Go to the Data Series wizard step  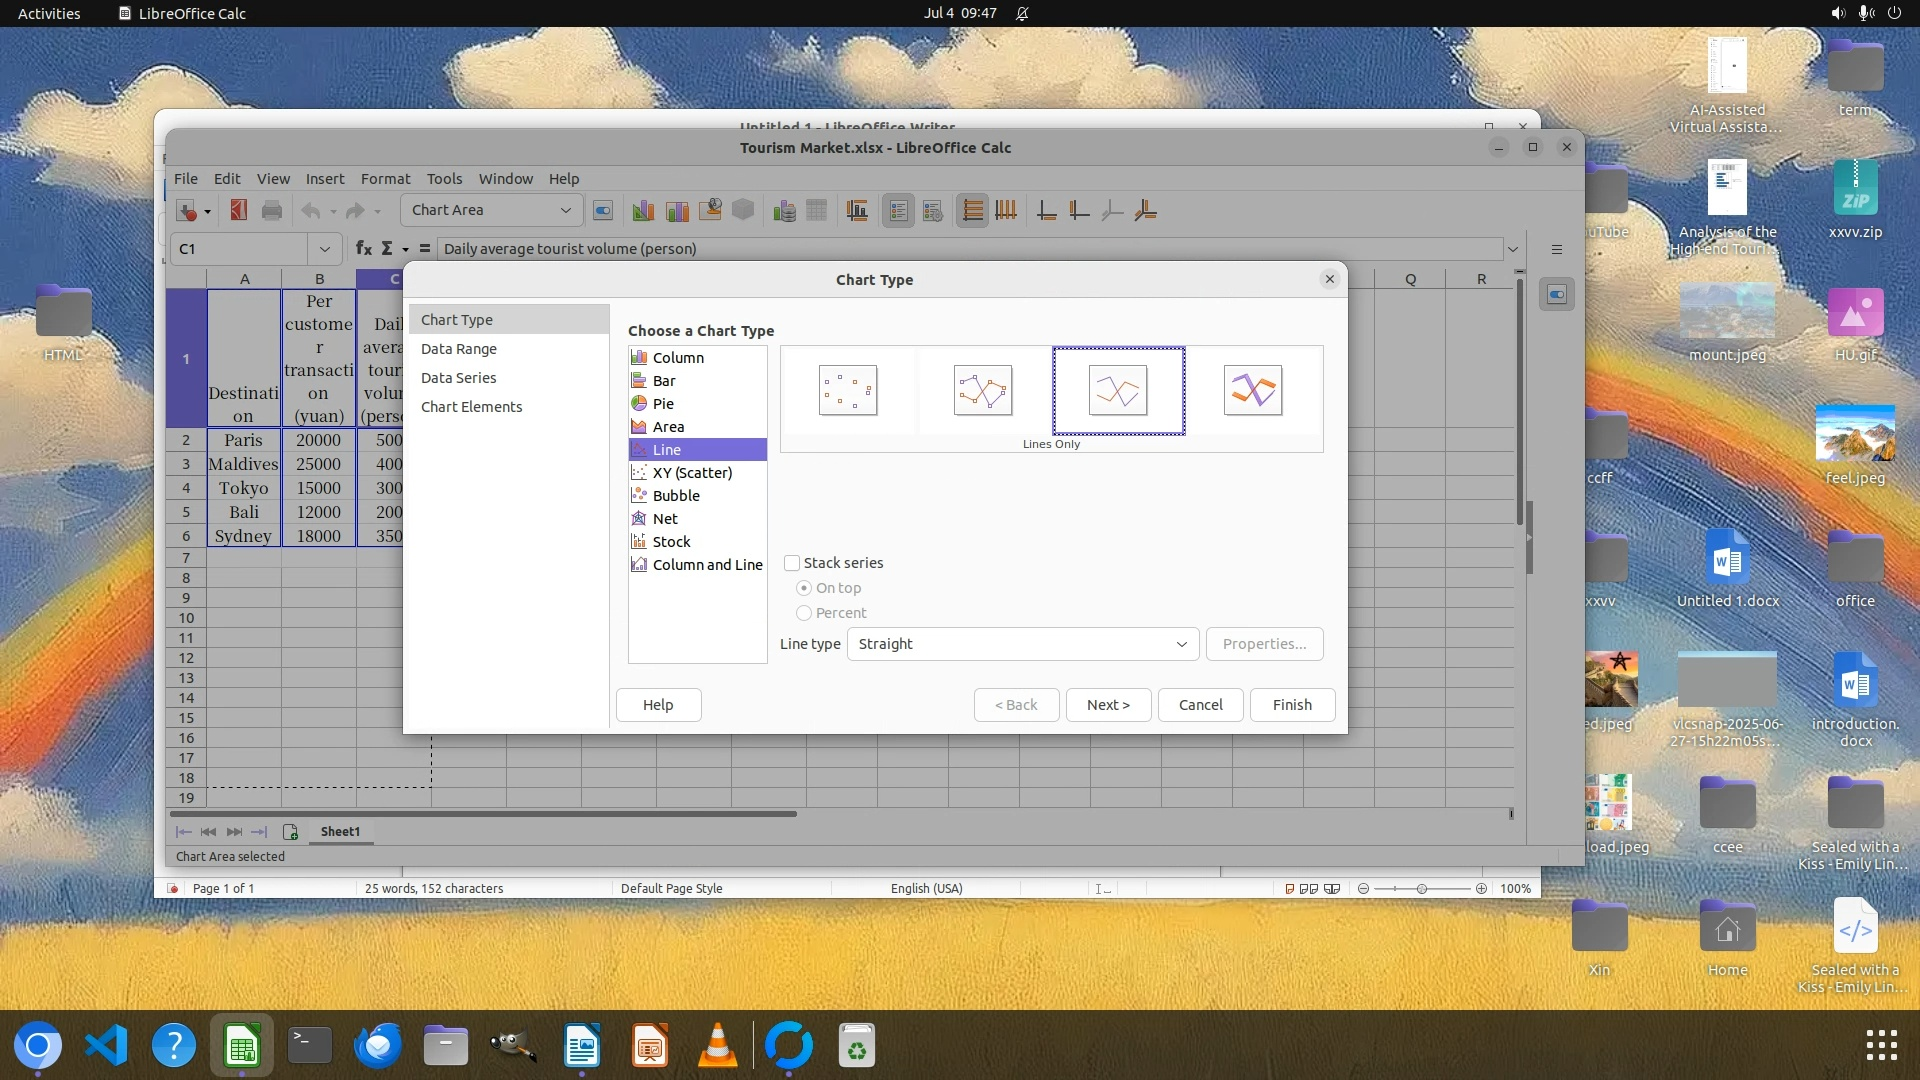pyautogui.click(x=458, y=378)
